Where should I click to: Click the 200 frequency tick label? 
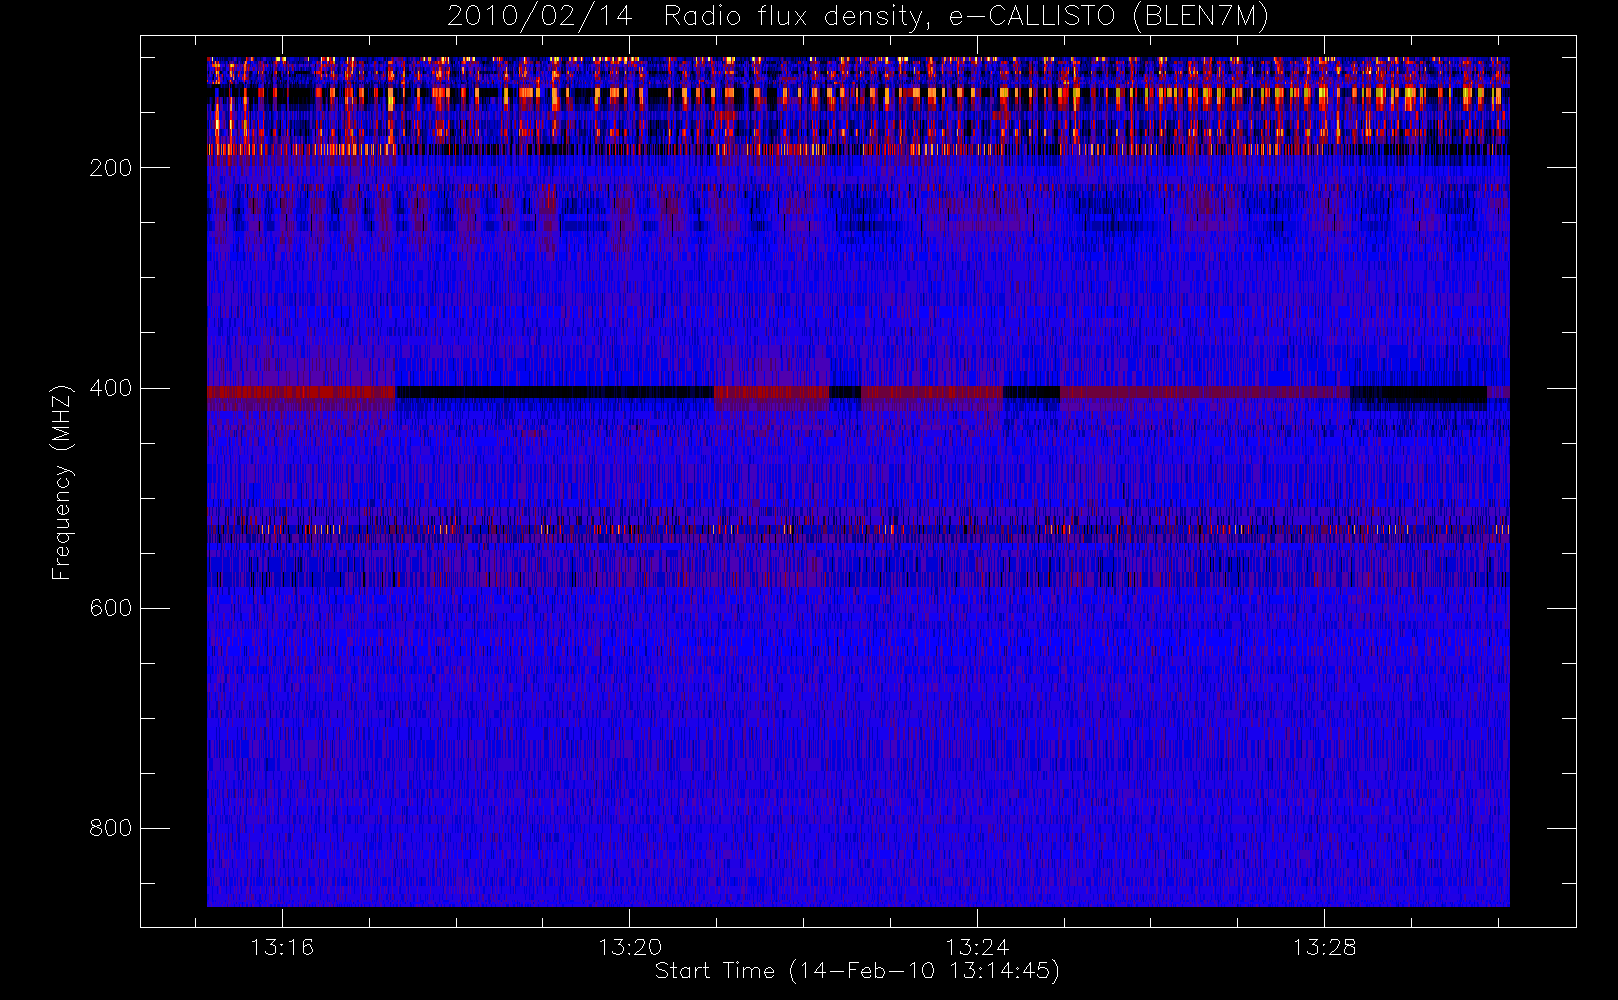[111, 168]
